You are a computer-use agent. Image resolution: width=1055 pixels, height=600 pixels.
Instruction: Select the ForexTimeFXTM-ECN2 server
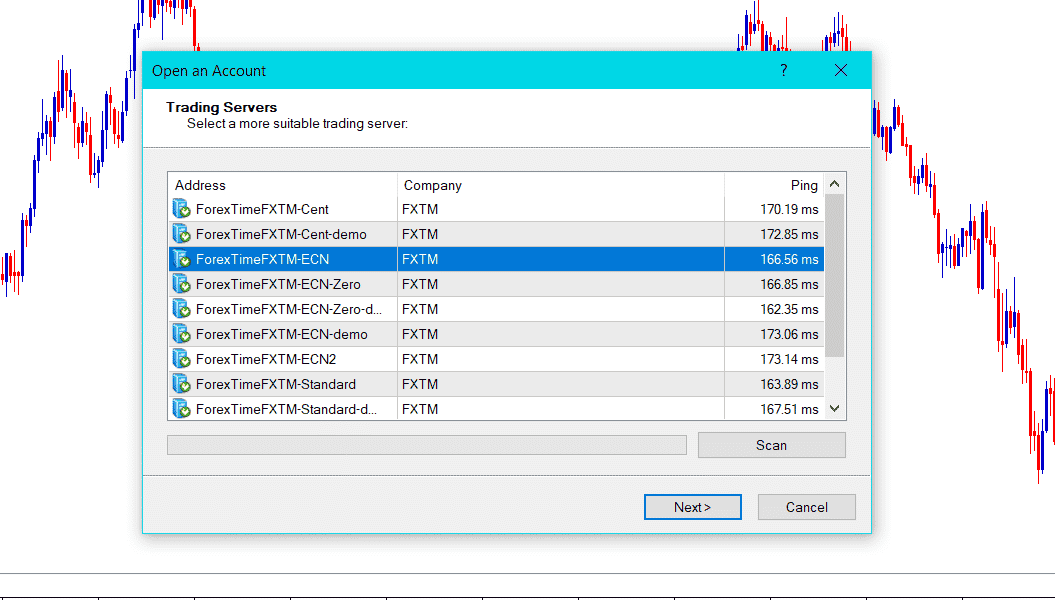point(496,359)
